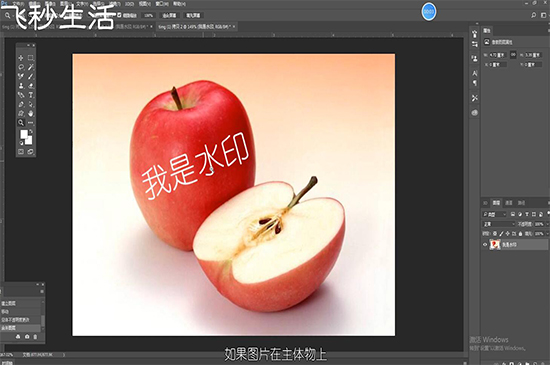Open the 不透明度 opacity dropdown

coord(547,224)
